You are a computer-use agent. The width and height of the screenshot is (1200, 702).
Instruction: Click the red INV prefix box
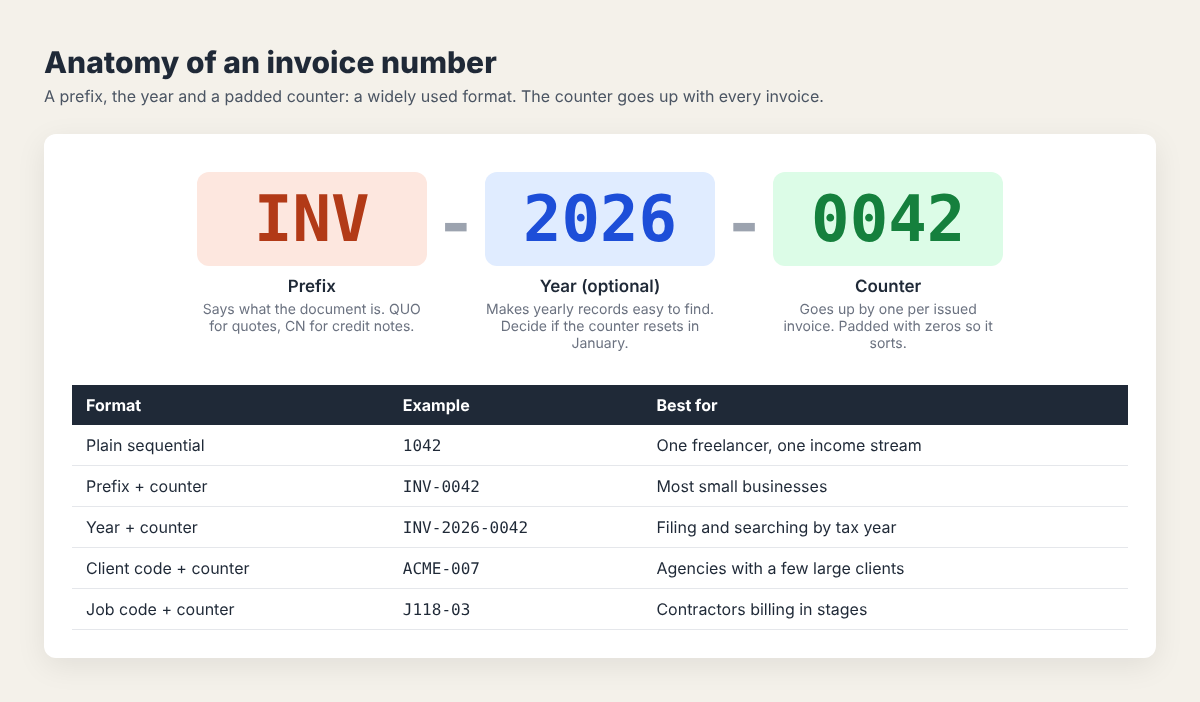pyautogui.click(x=312, y=219)
